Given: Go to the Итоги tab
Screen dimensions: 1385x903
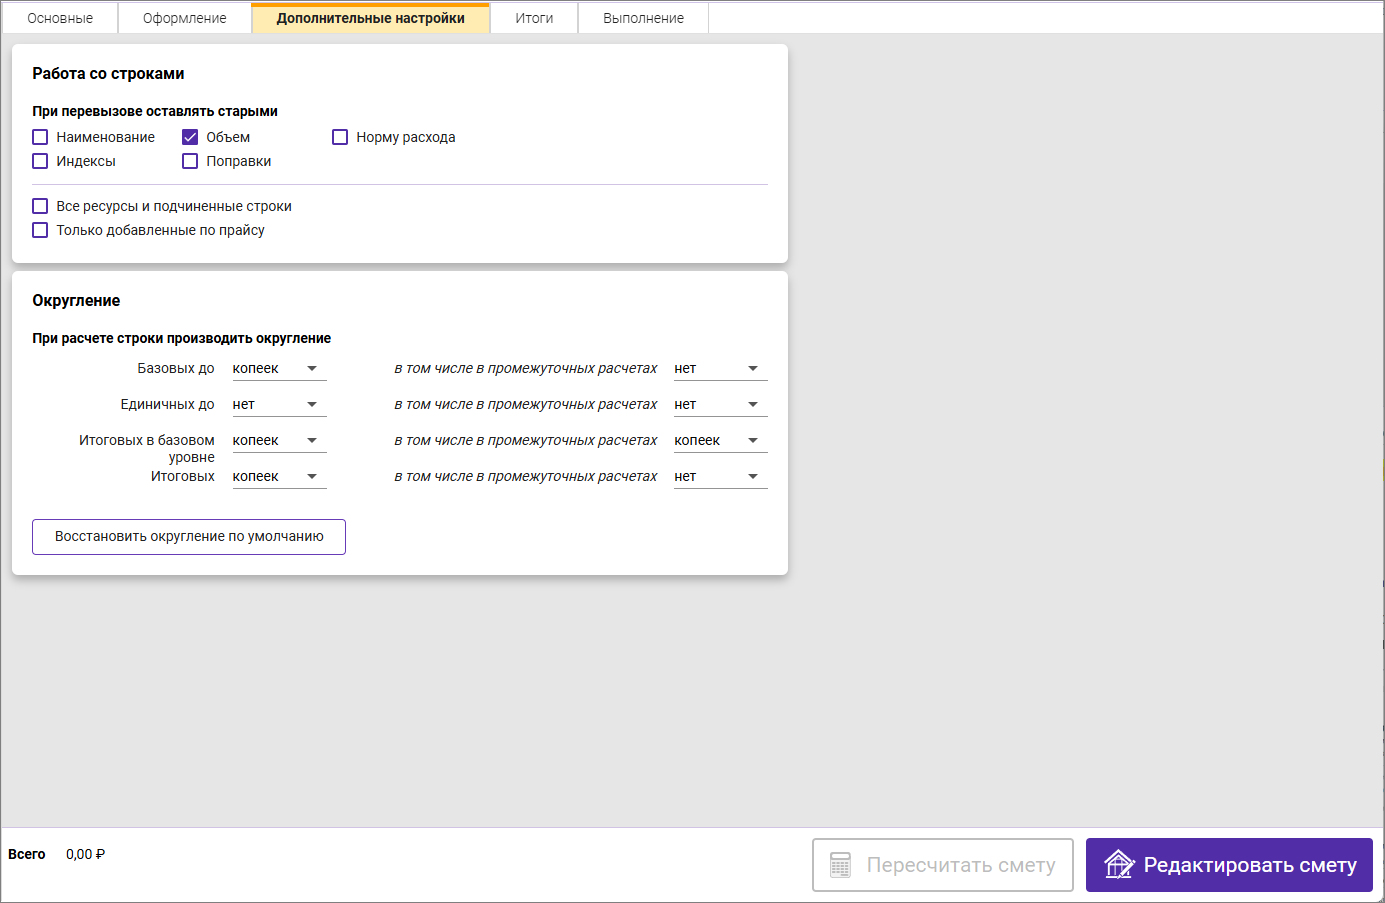Looking at the screenshot, I should [x=534, y=18].
